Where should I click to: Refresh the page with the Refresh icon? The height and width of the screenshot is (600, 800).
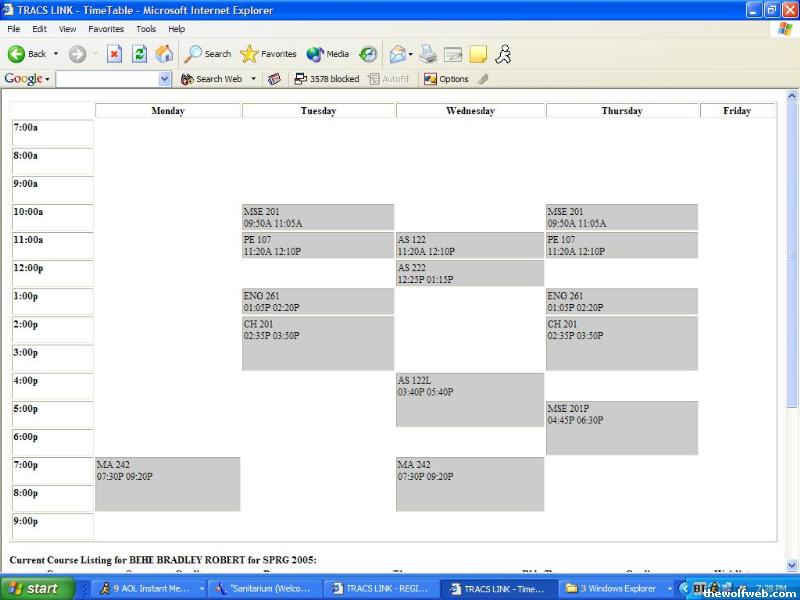tap(140, 54)
